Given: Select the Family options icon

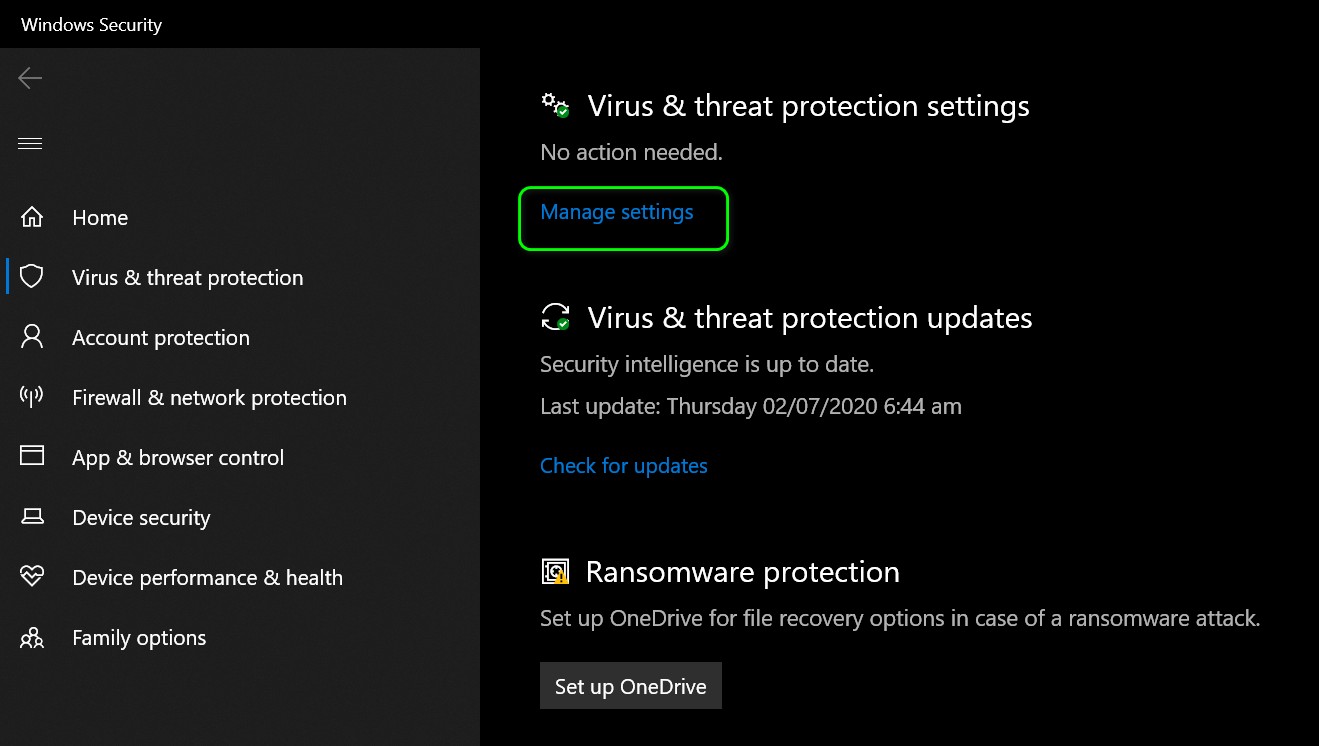Looking at the screenshot, I should pos(31,637).
